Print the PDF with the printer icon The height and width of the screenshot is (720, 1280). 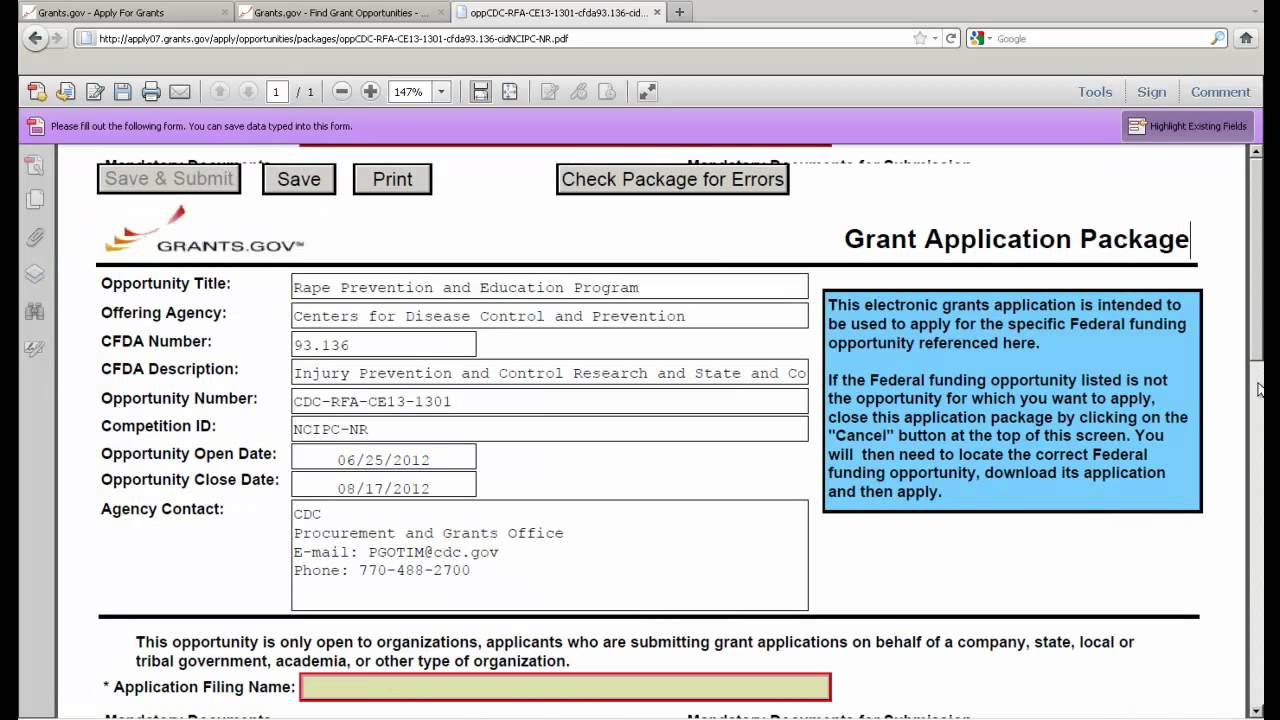click(151, 92)
